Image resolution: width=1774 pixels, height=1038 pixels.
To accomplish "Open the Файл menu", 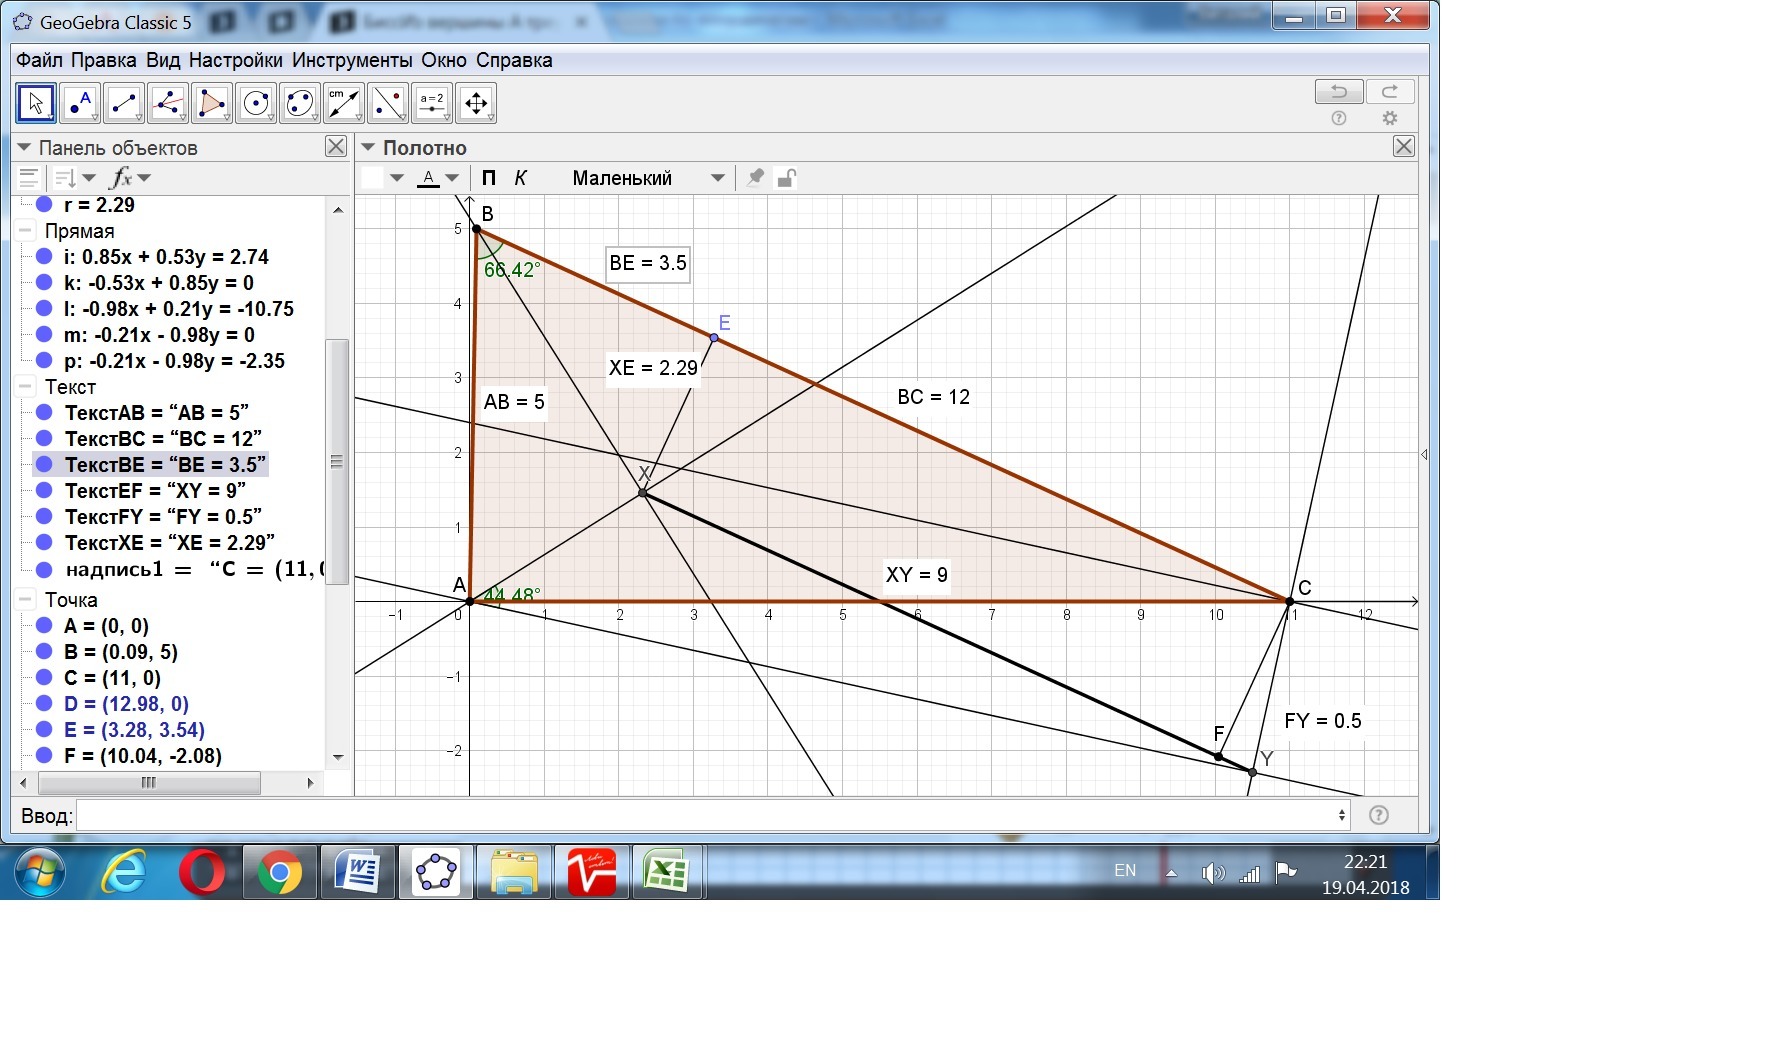I will coord(39,60).
